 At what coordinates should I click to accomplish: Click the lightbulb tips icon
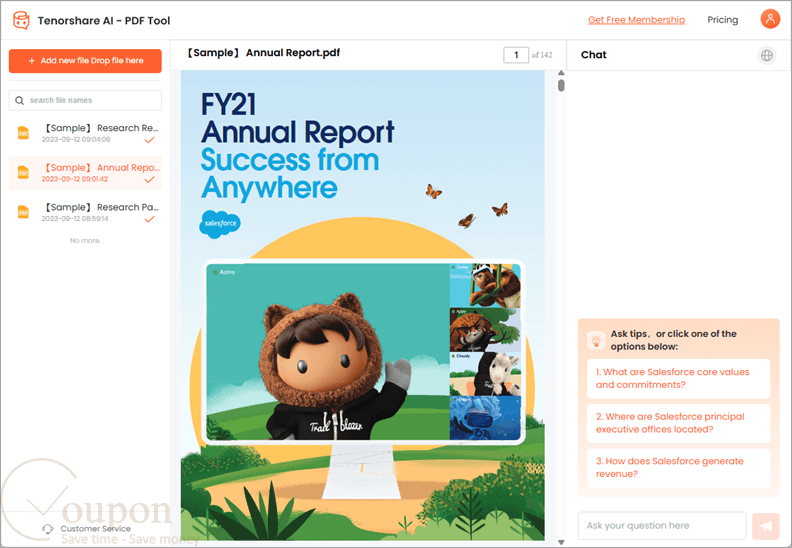pos(596,340)
